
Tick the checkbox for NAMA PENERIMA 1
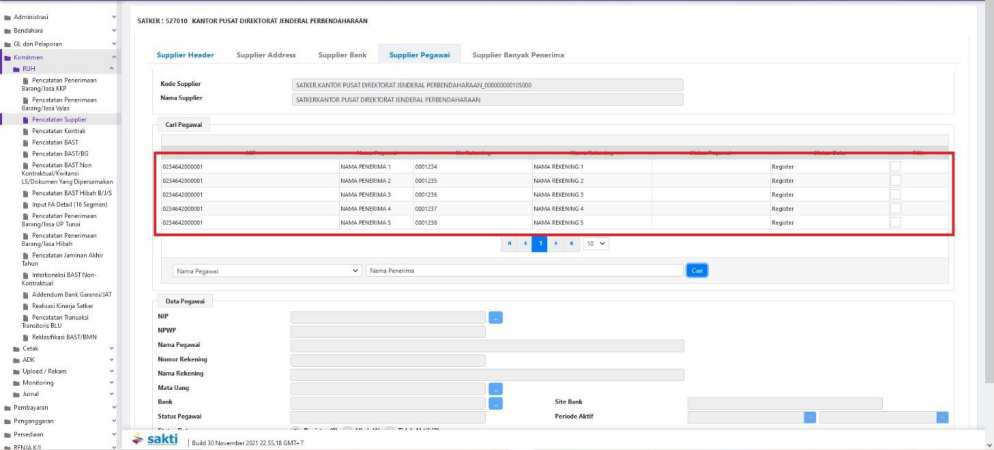pos(895,166)
